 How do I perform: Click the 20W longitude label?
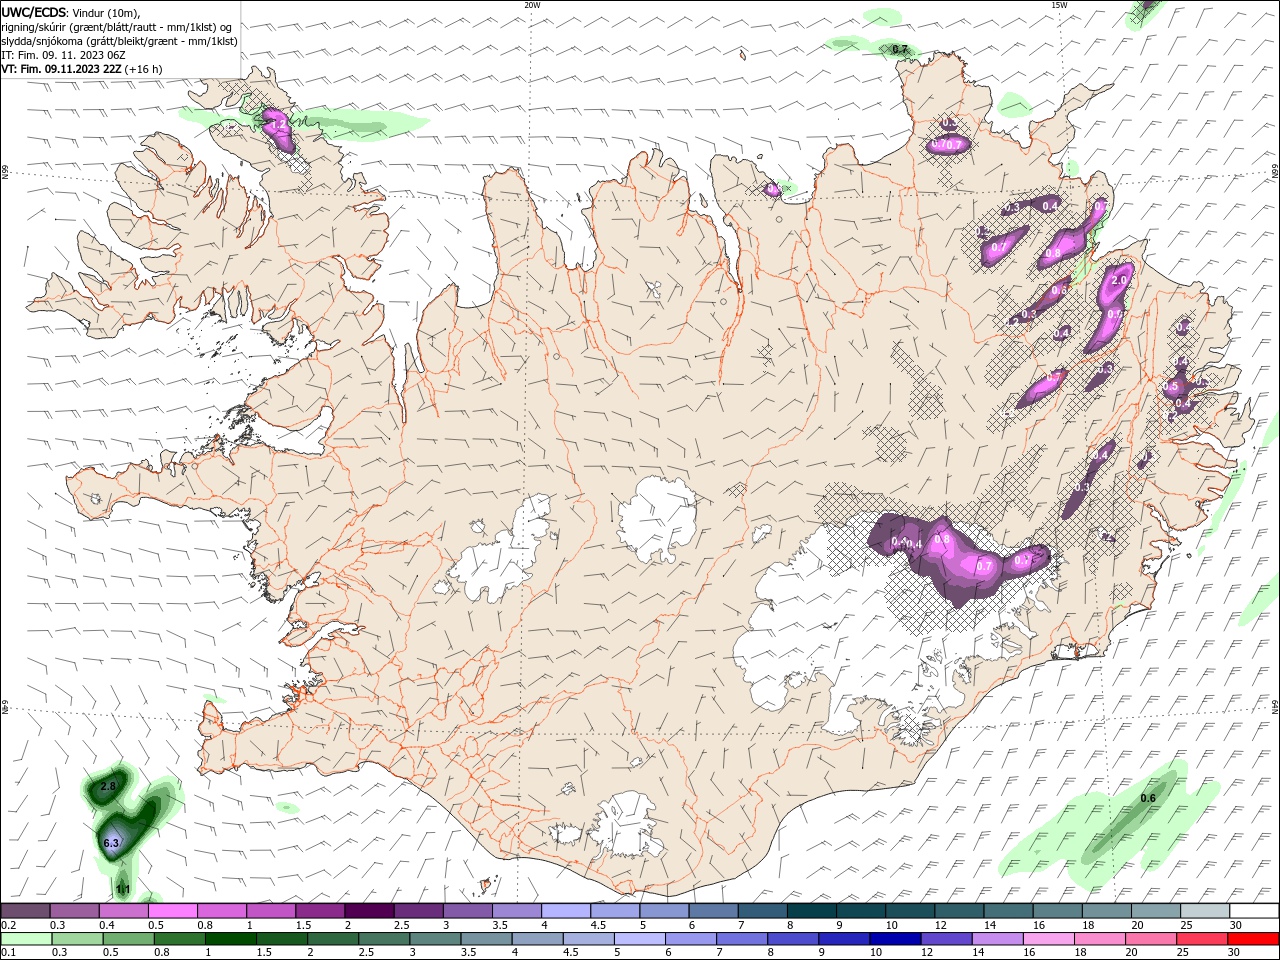(532, 5)
